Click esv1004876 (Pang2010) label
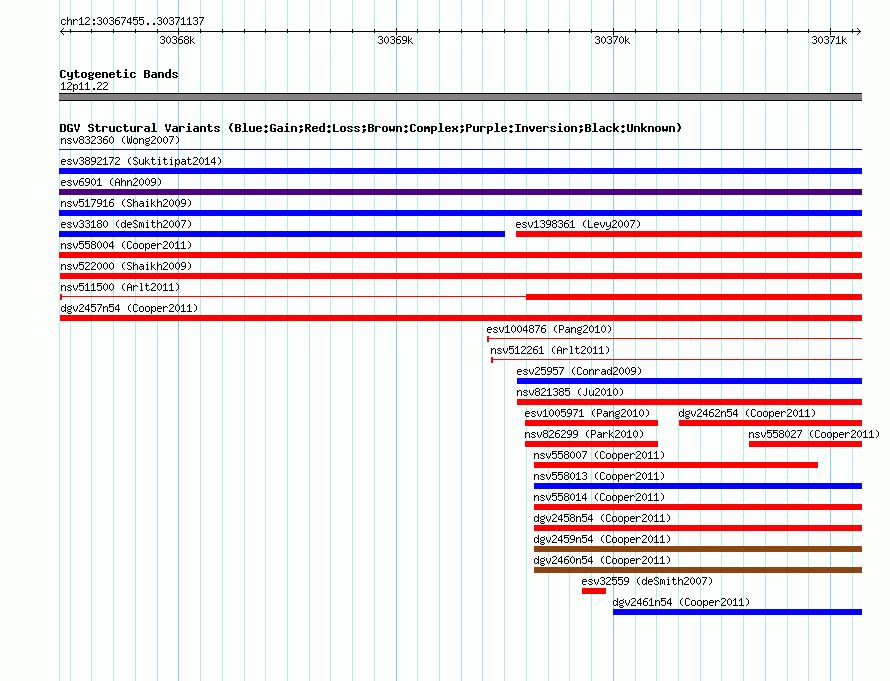 click(x=549, y=329)
